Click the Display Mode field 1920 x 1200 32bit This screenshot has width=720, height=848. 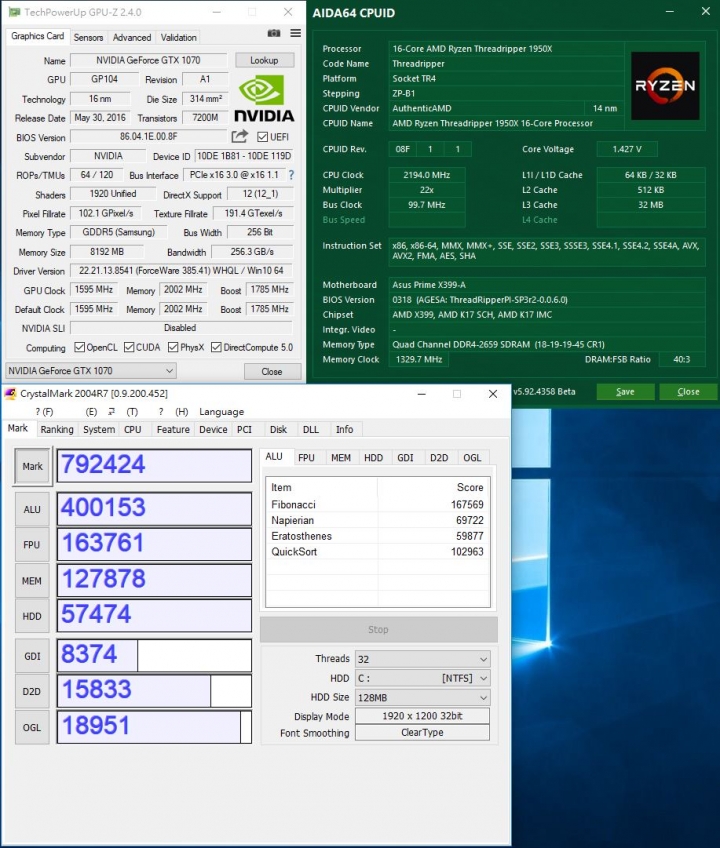click(x=422, y=716)
